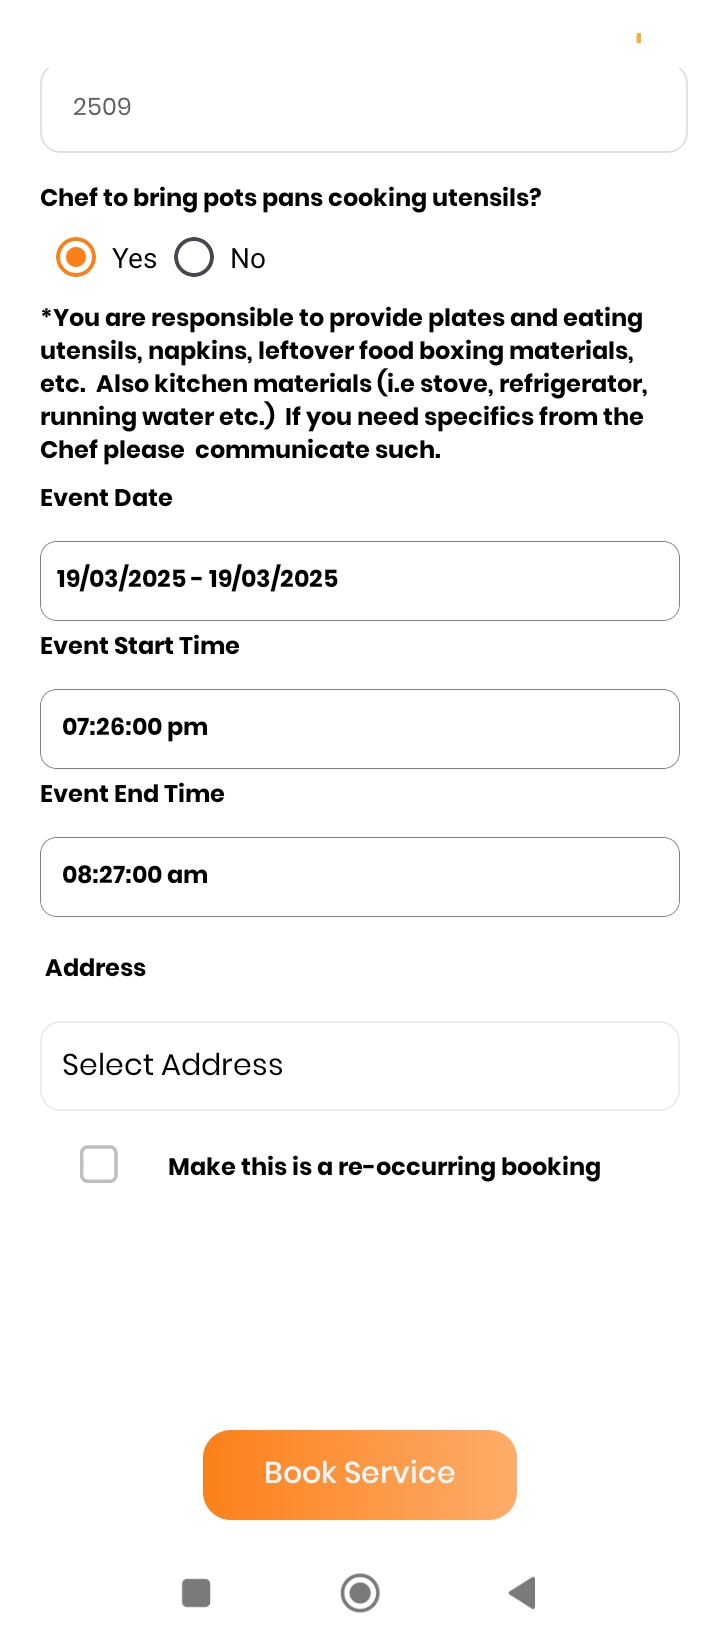Enable the re-occurring booking checkbox
This screenshot has height=1640, width=720.
tap(99, 1164)
